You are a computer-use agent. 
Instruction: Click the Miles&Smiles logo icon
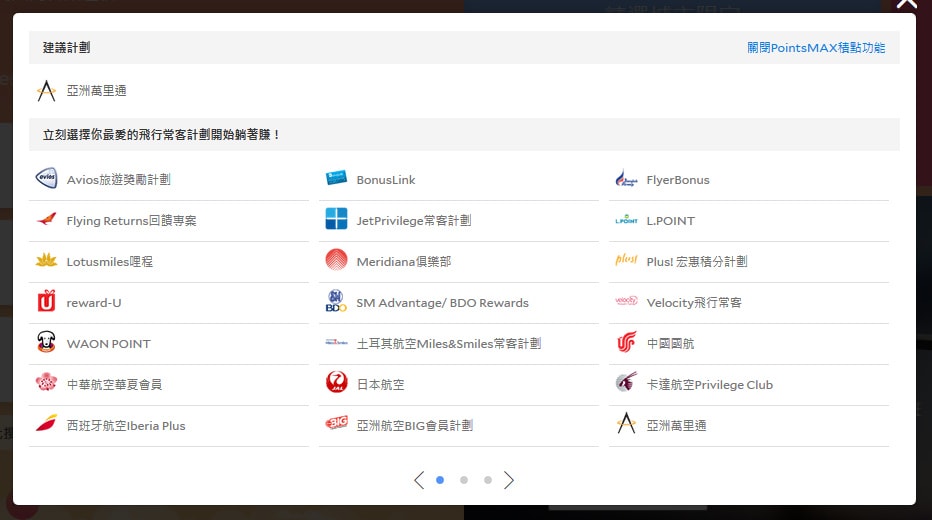(336, 342)
